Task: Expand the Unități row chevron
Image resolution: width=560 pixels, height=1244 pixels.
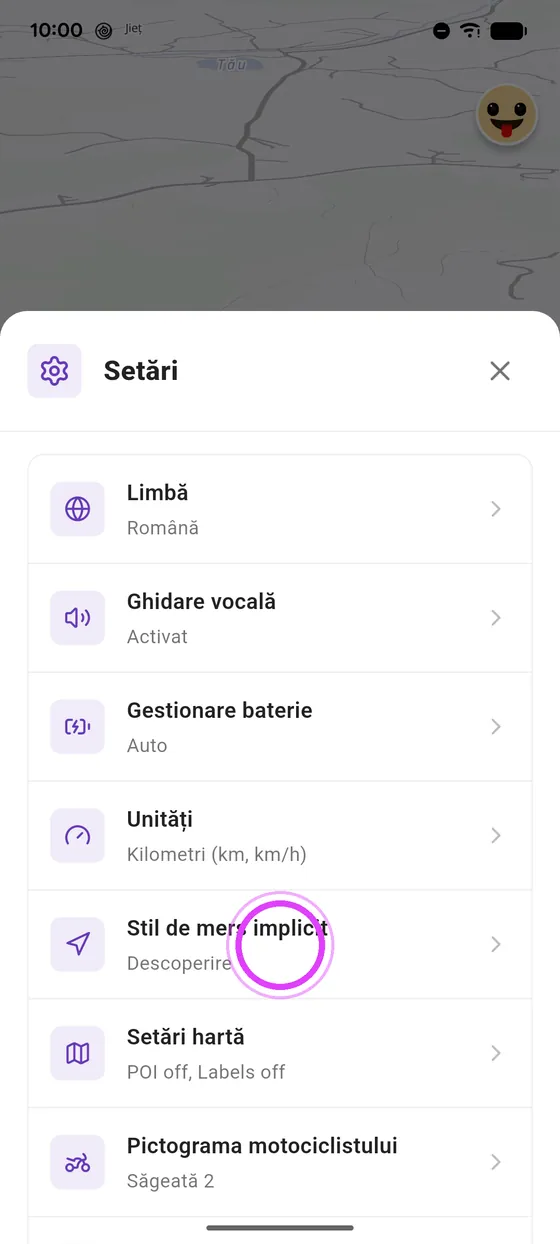Action: [x=496, y=836]
